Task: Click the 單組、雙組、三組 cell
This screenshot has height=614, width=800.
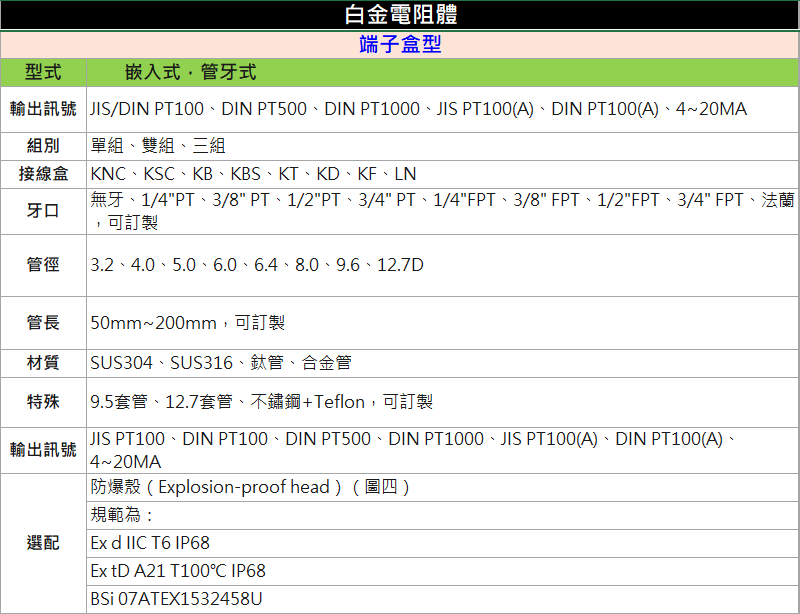Action: [x=158, y=145]
